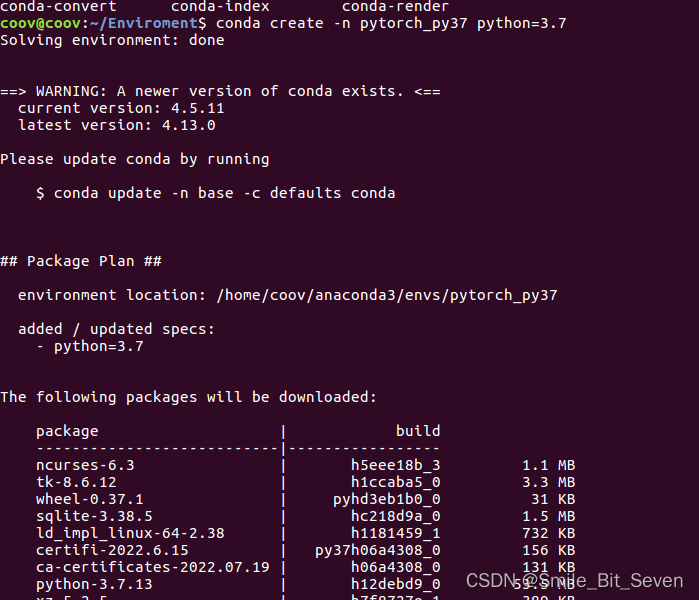The image size is (699, 600).
Task: Click the package name 'sqlite-3.38.5'
Action: point(94,516)
